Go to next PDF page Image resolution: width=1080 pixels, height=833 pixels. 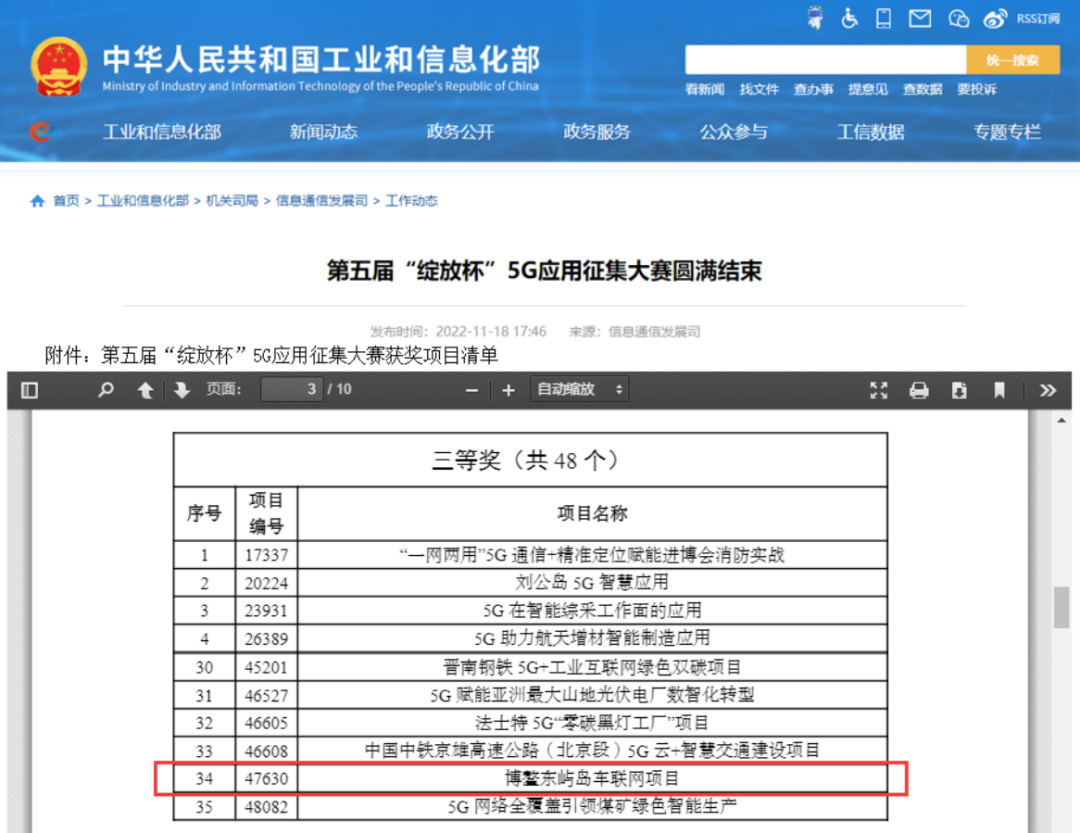(181, 390)
